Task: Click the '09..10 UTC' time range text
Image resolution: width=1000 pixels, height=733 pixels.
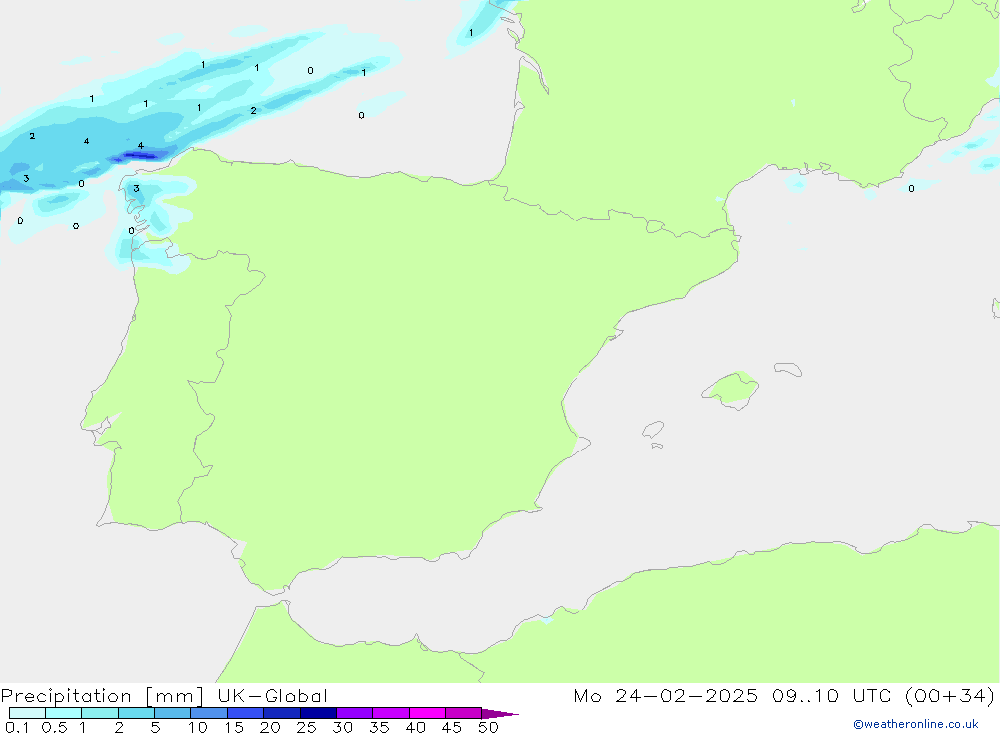Action: tap(830, 695)
